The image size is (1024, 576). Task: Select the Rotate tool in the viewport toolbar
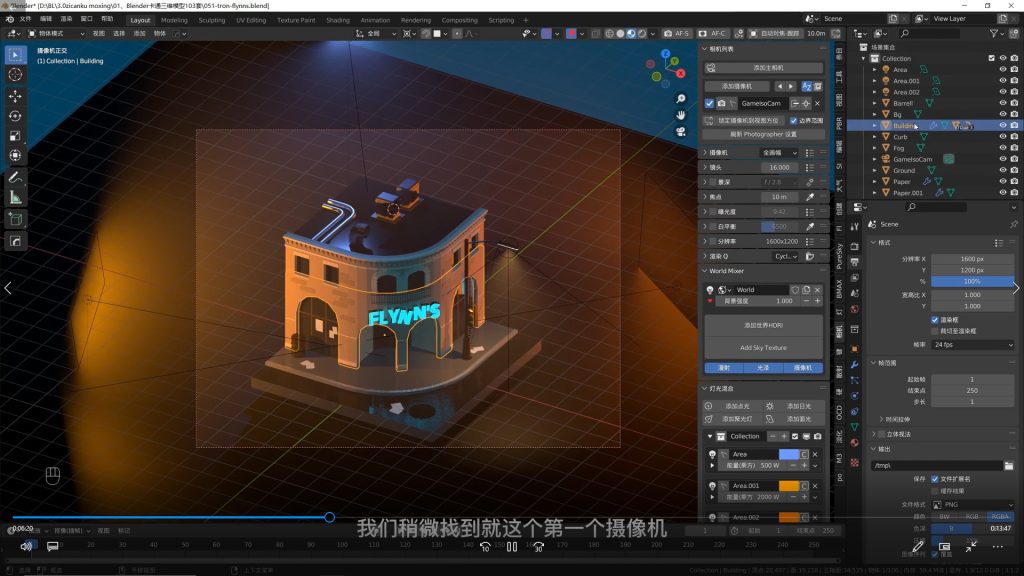point(15,116)
